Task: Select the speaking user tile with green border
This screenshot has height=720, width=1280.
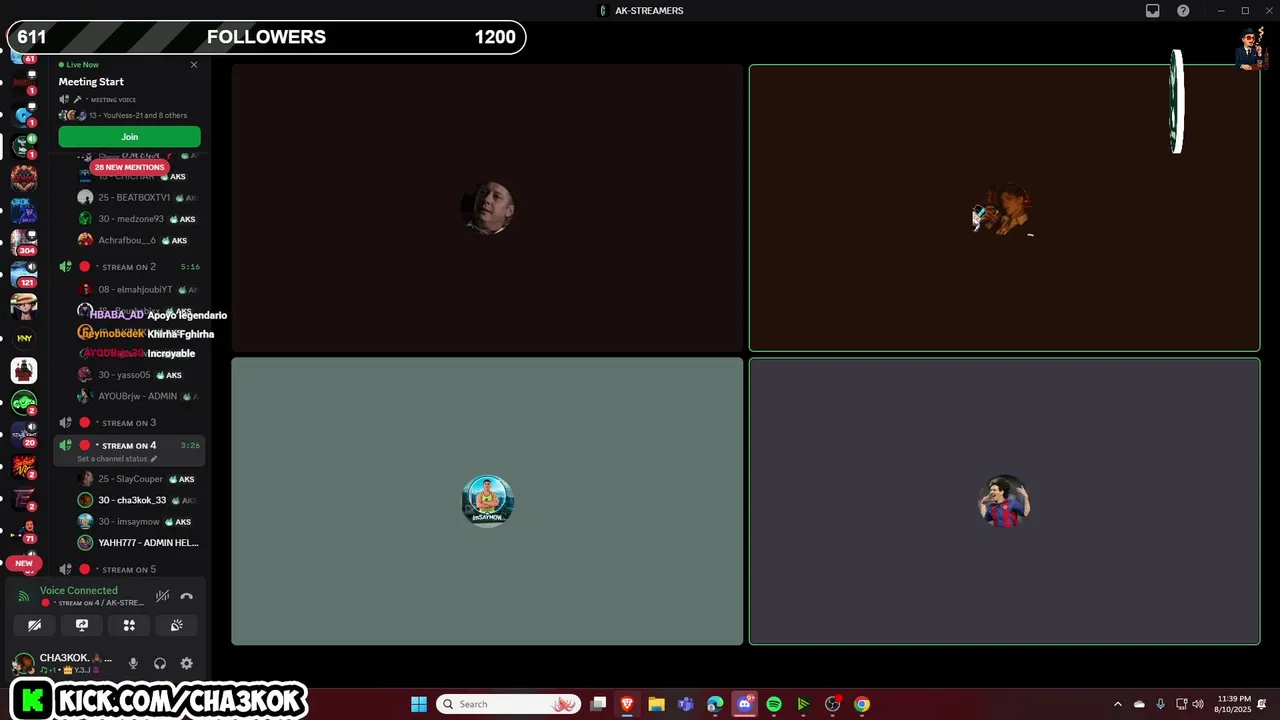Action: tap(1004, 208)
